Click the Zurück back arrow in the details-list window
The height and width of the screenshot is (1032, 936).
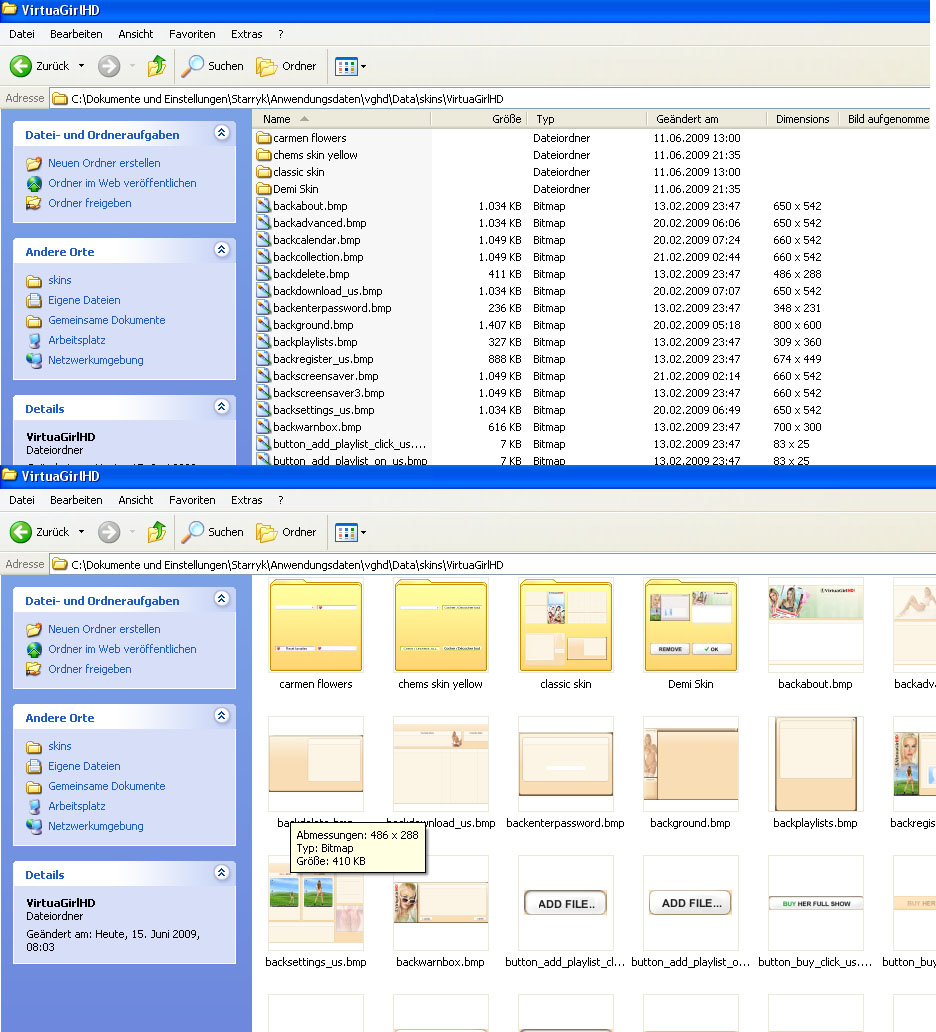pos(22,66)
